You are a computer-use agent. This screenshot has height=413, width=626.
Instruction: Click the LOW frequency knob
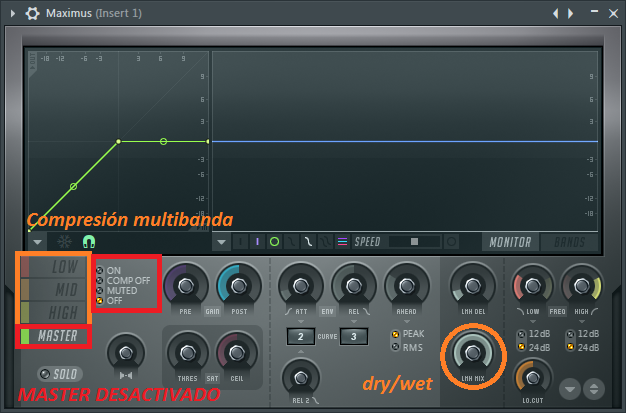[533, 286]
